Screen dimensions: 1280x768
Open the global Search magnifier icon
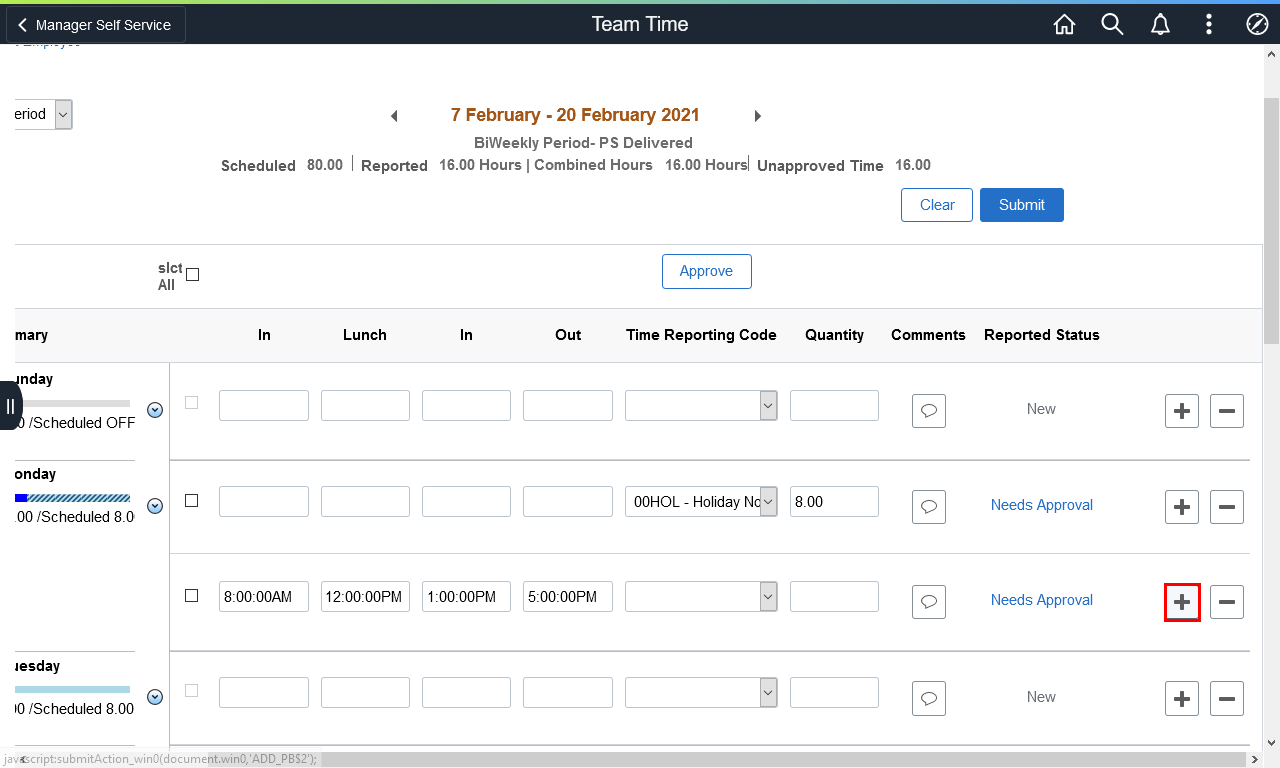click(1113, 24)
